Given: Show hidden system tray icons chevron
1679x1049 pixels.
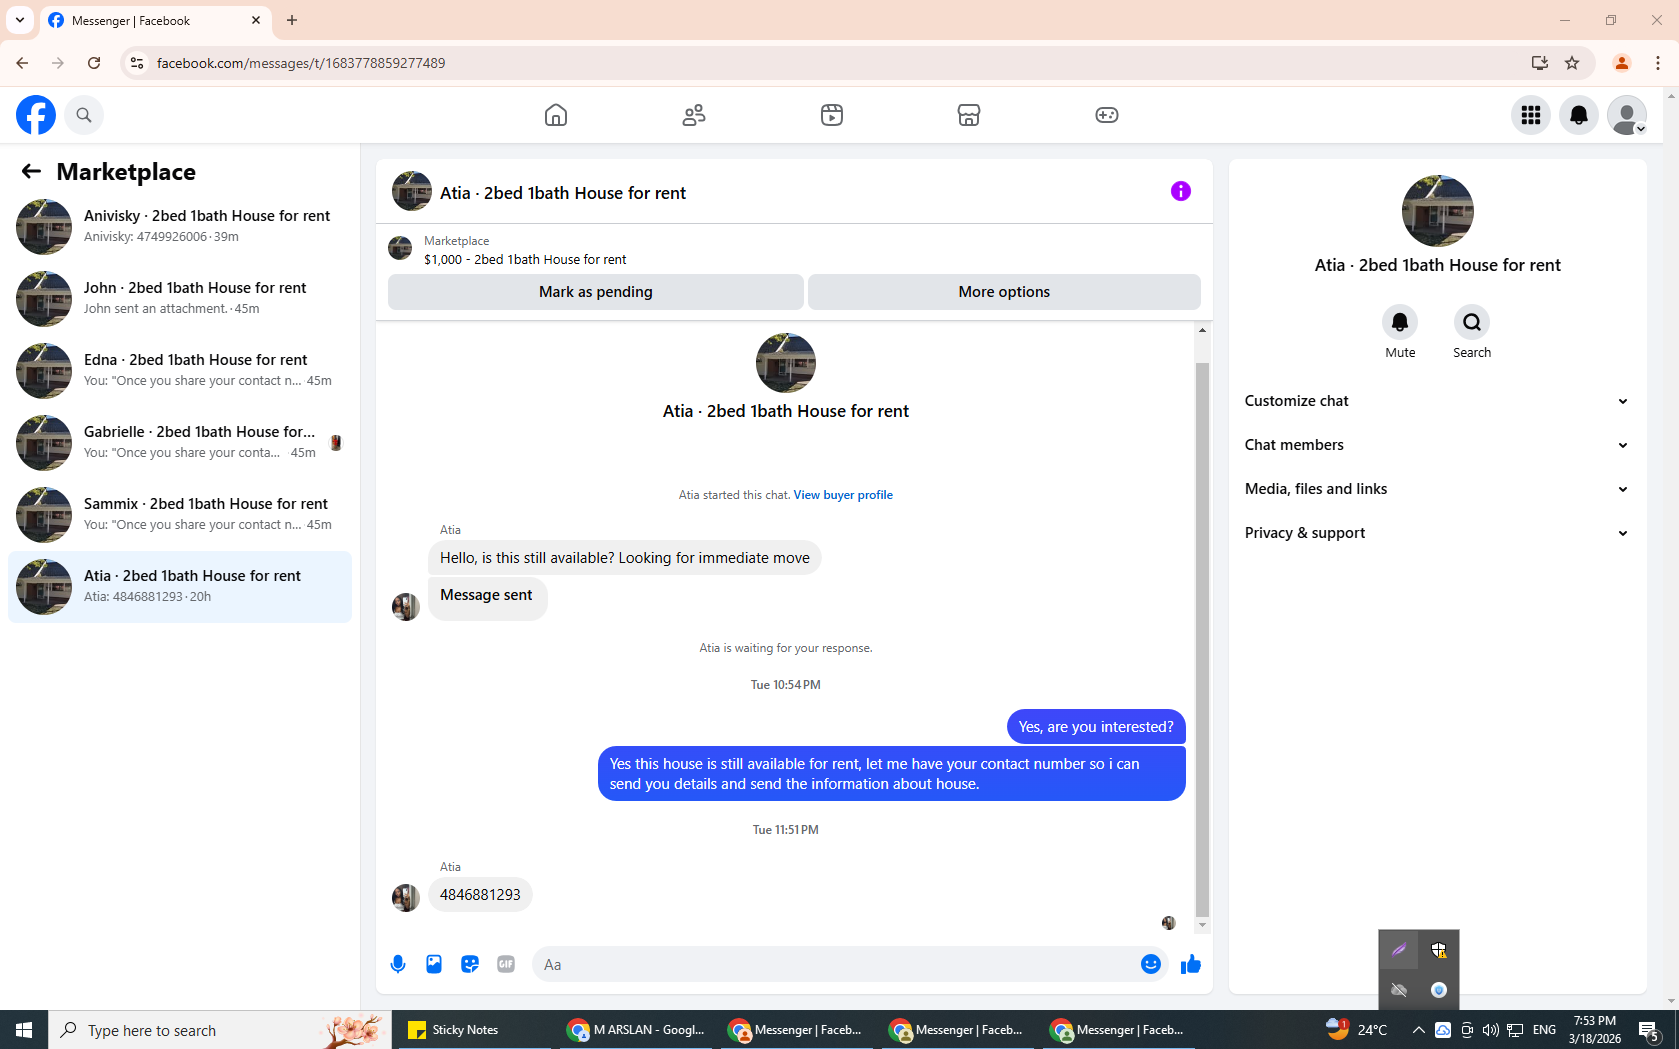Looking at the screenshot, I should pyautogui.click(x=1418, y=1030).
